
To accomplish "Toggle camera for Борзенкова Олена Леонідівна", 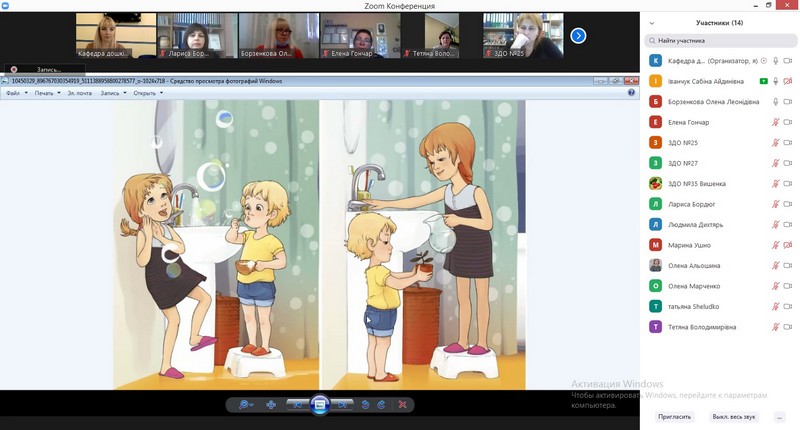I will tap(788, 102).
